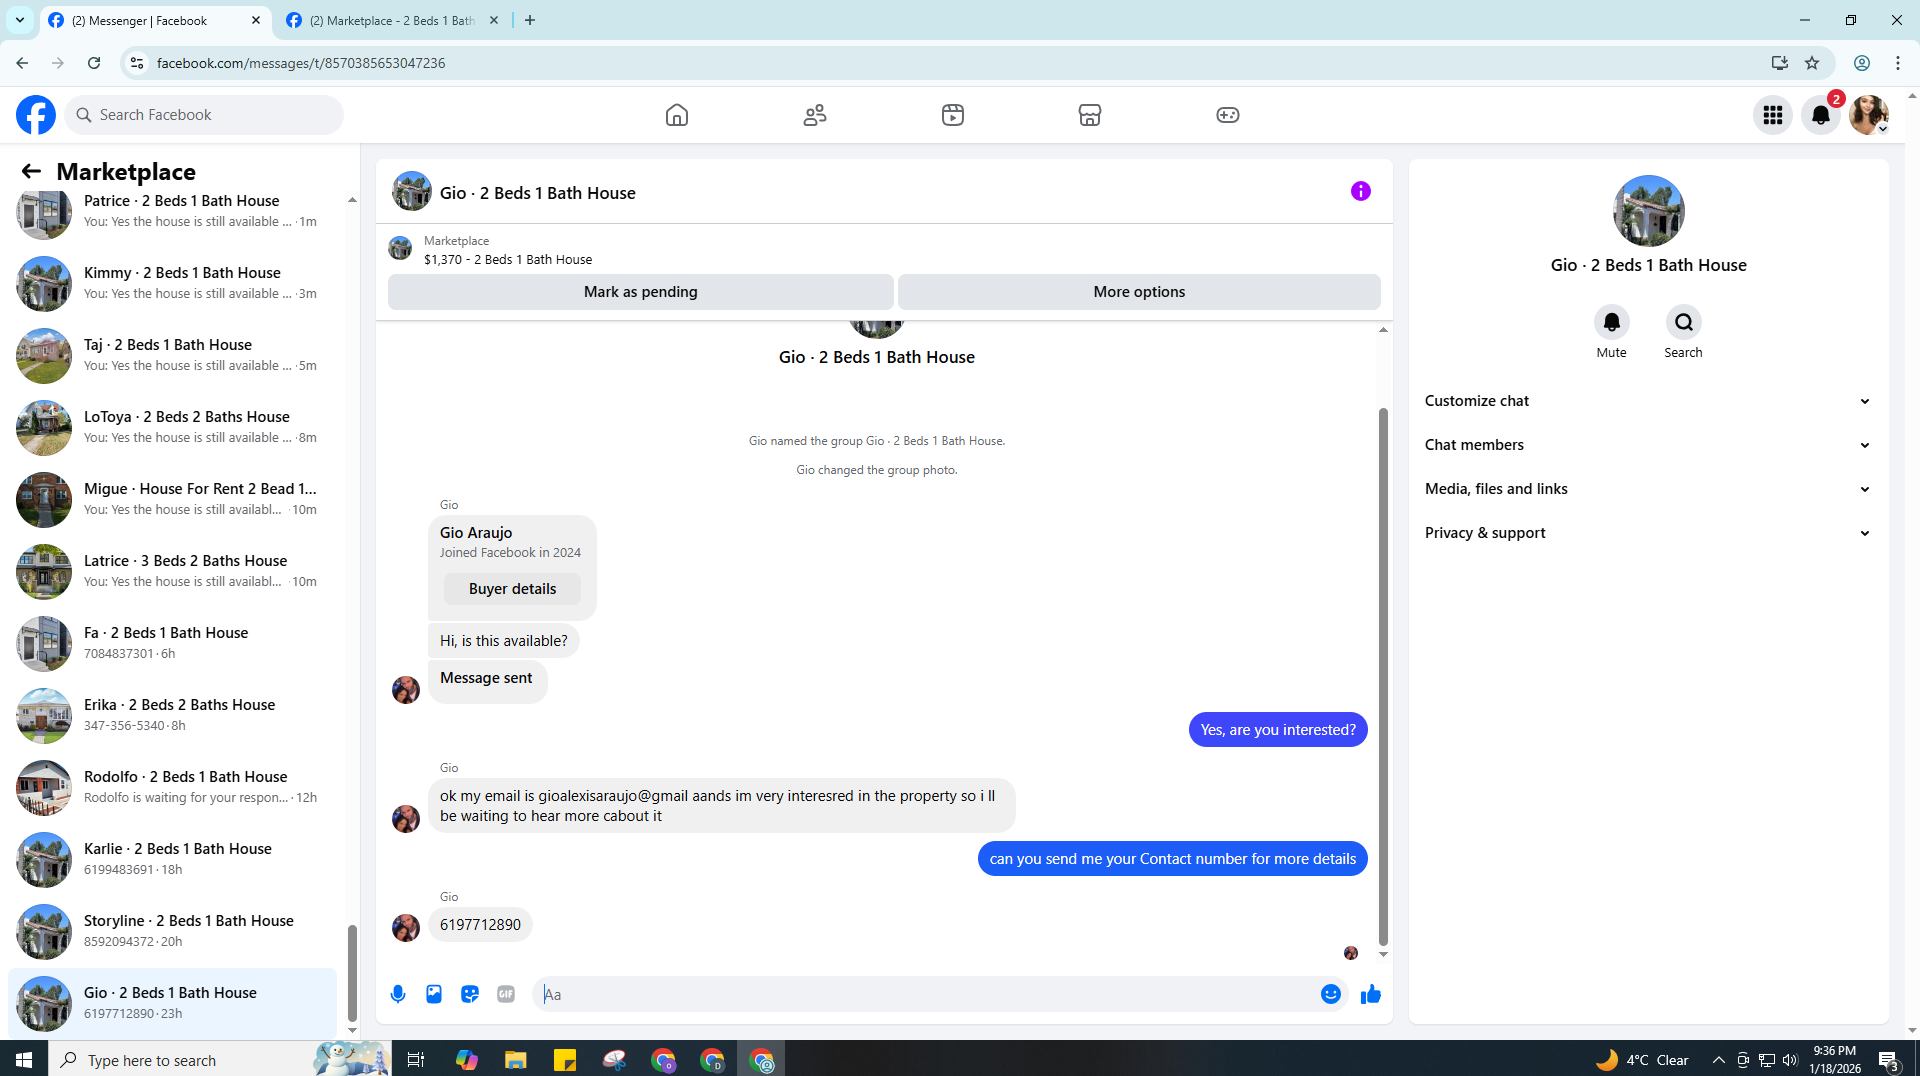1920x1076 pixels.
Task: Click the taskbar weather widget
Action: click(x=1642, y=1060)
